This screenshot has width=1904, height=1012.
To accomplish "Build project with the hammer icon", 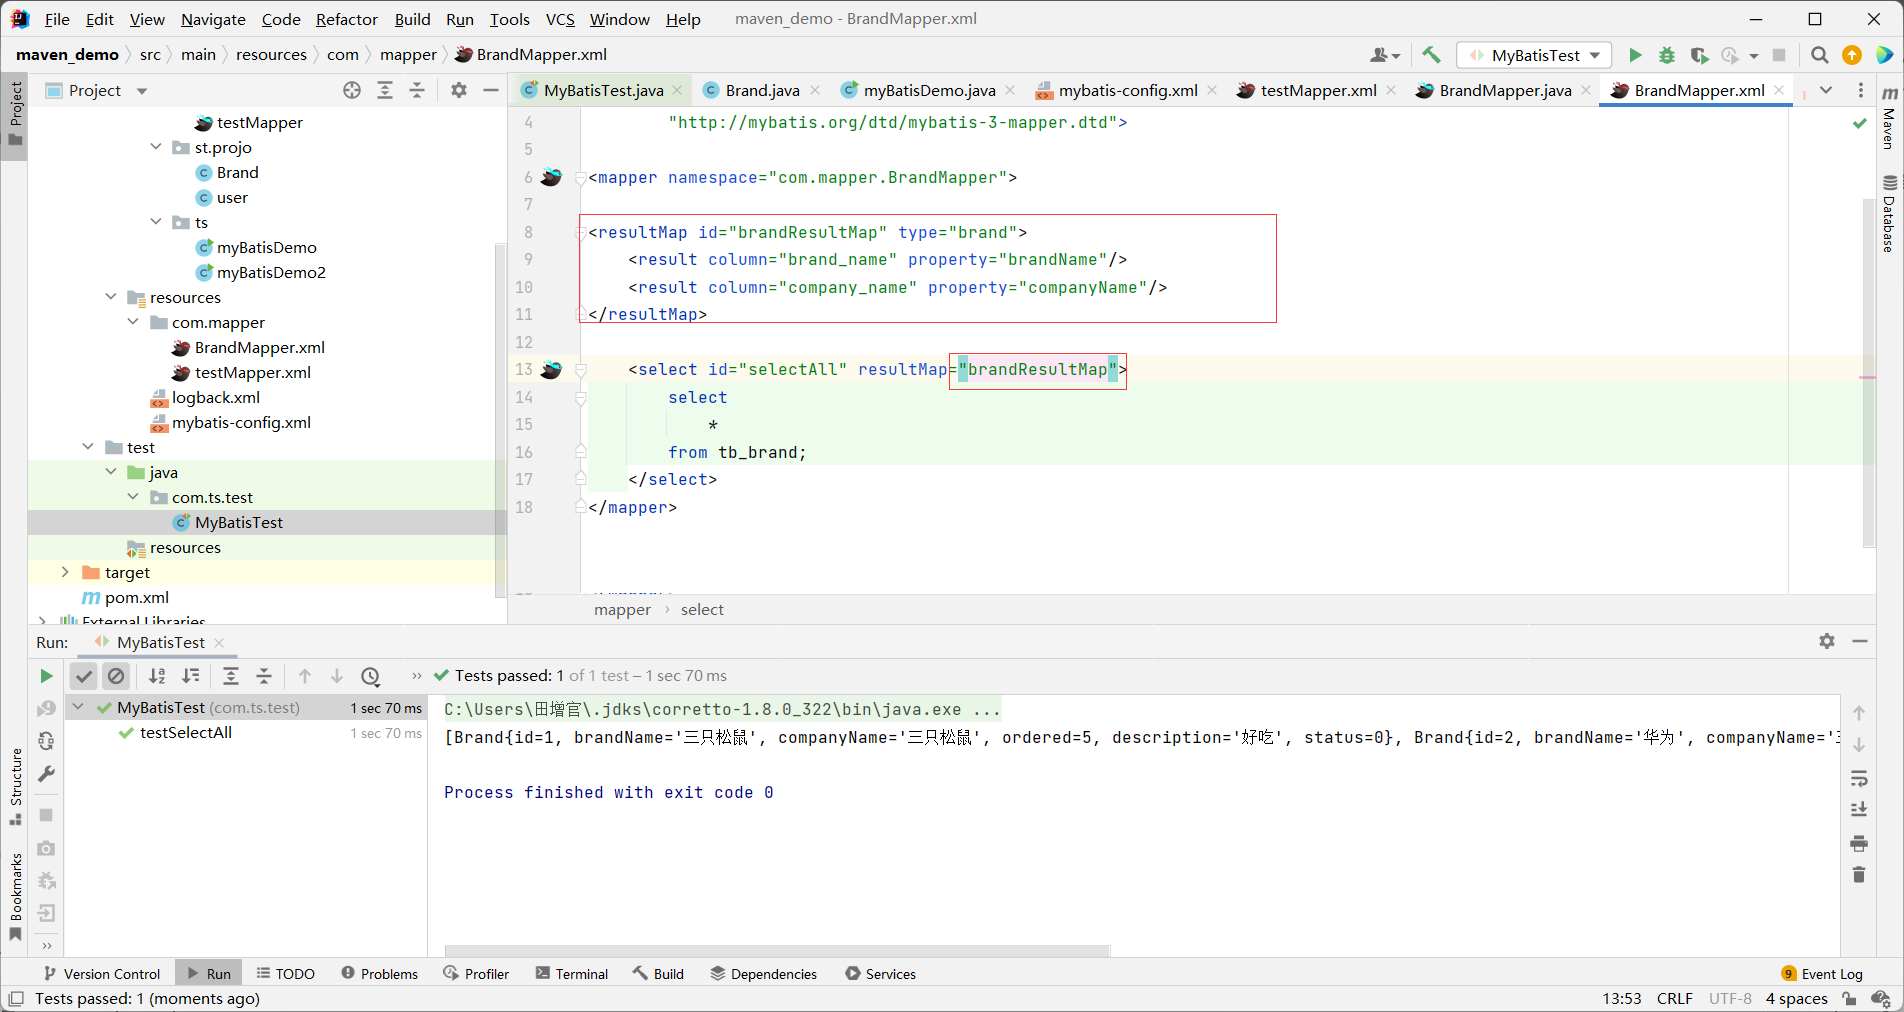I will [x=1431, y=56].
